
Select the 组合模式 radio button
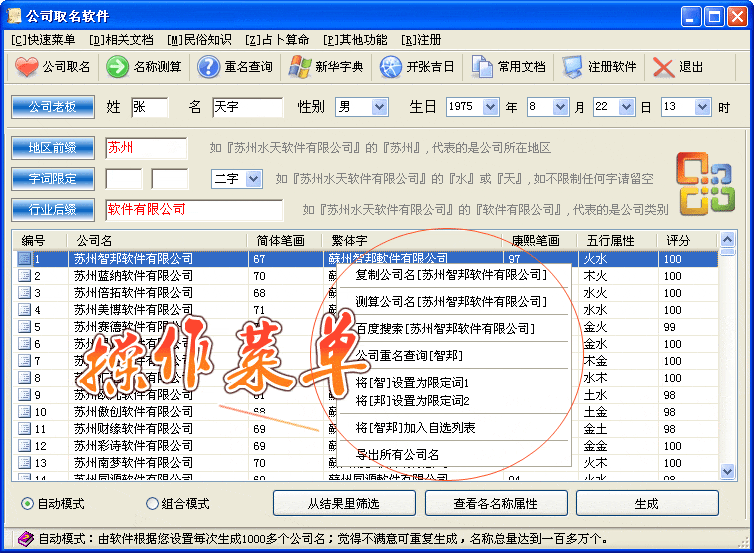click(152, 504)
